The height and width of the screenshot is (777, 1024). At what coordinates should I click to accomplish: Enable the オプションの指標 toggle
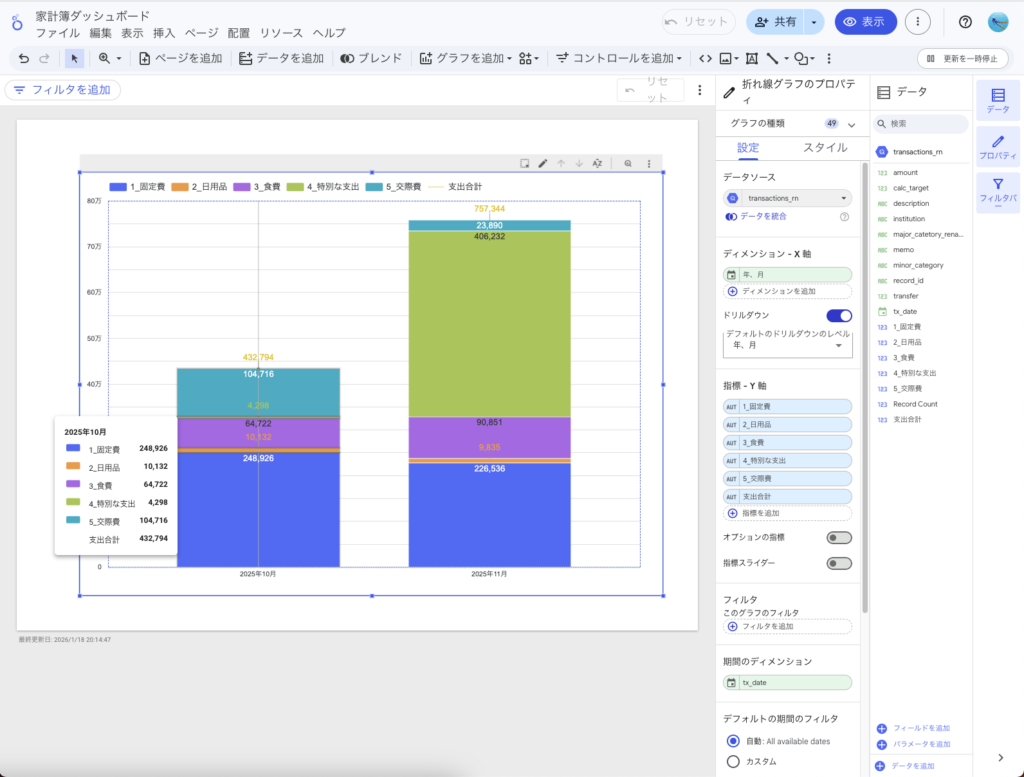coord(839,538)
